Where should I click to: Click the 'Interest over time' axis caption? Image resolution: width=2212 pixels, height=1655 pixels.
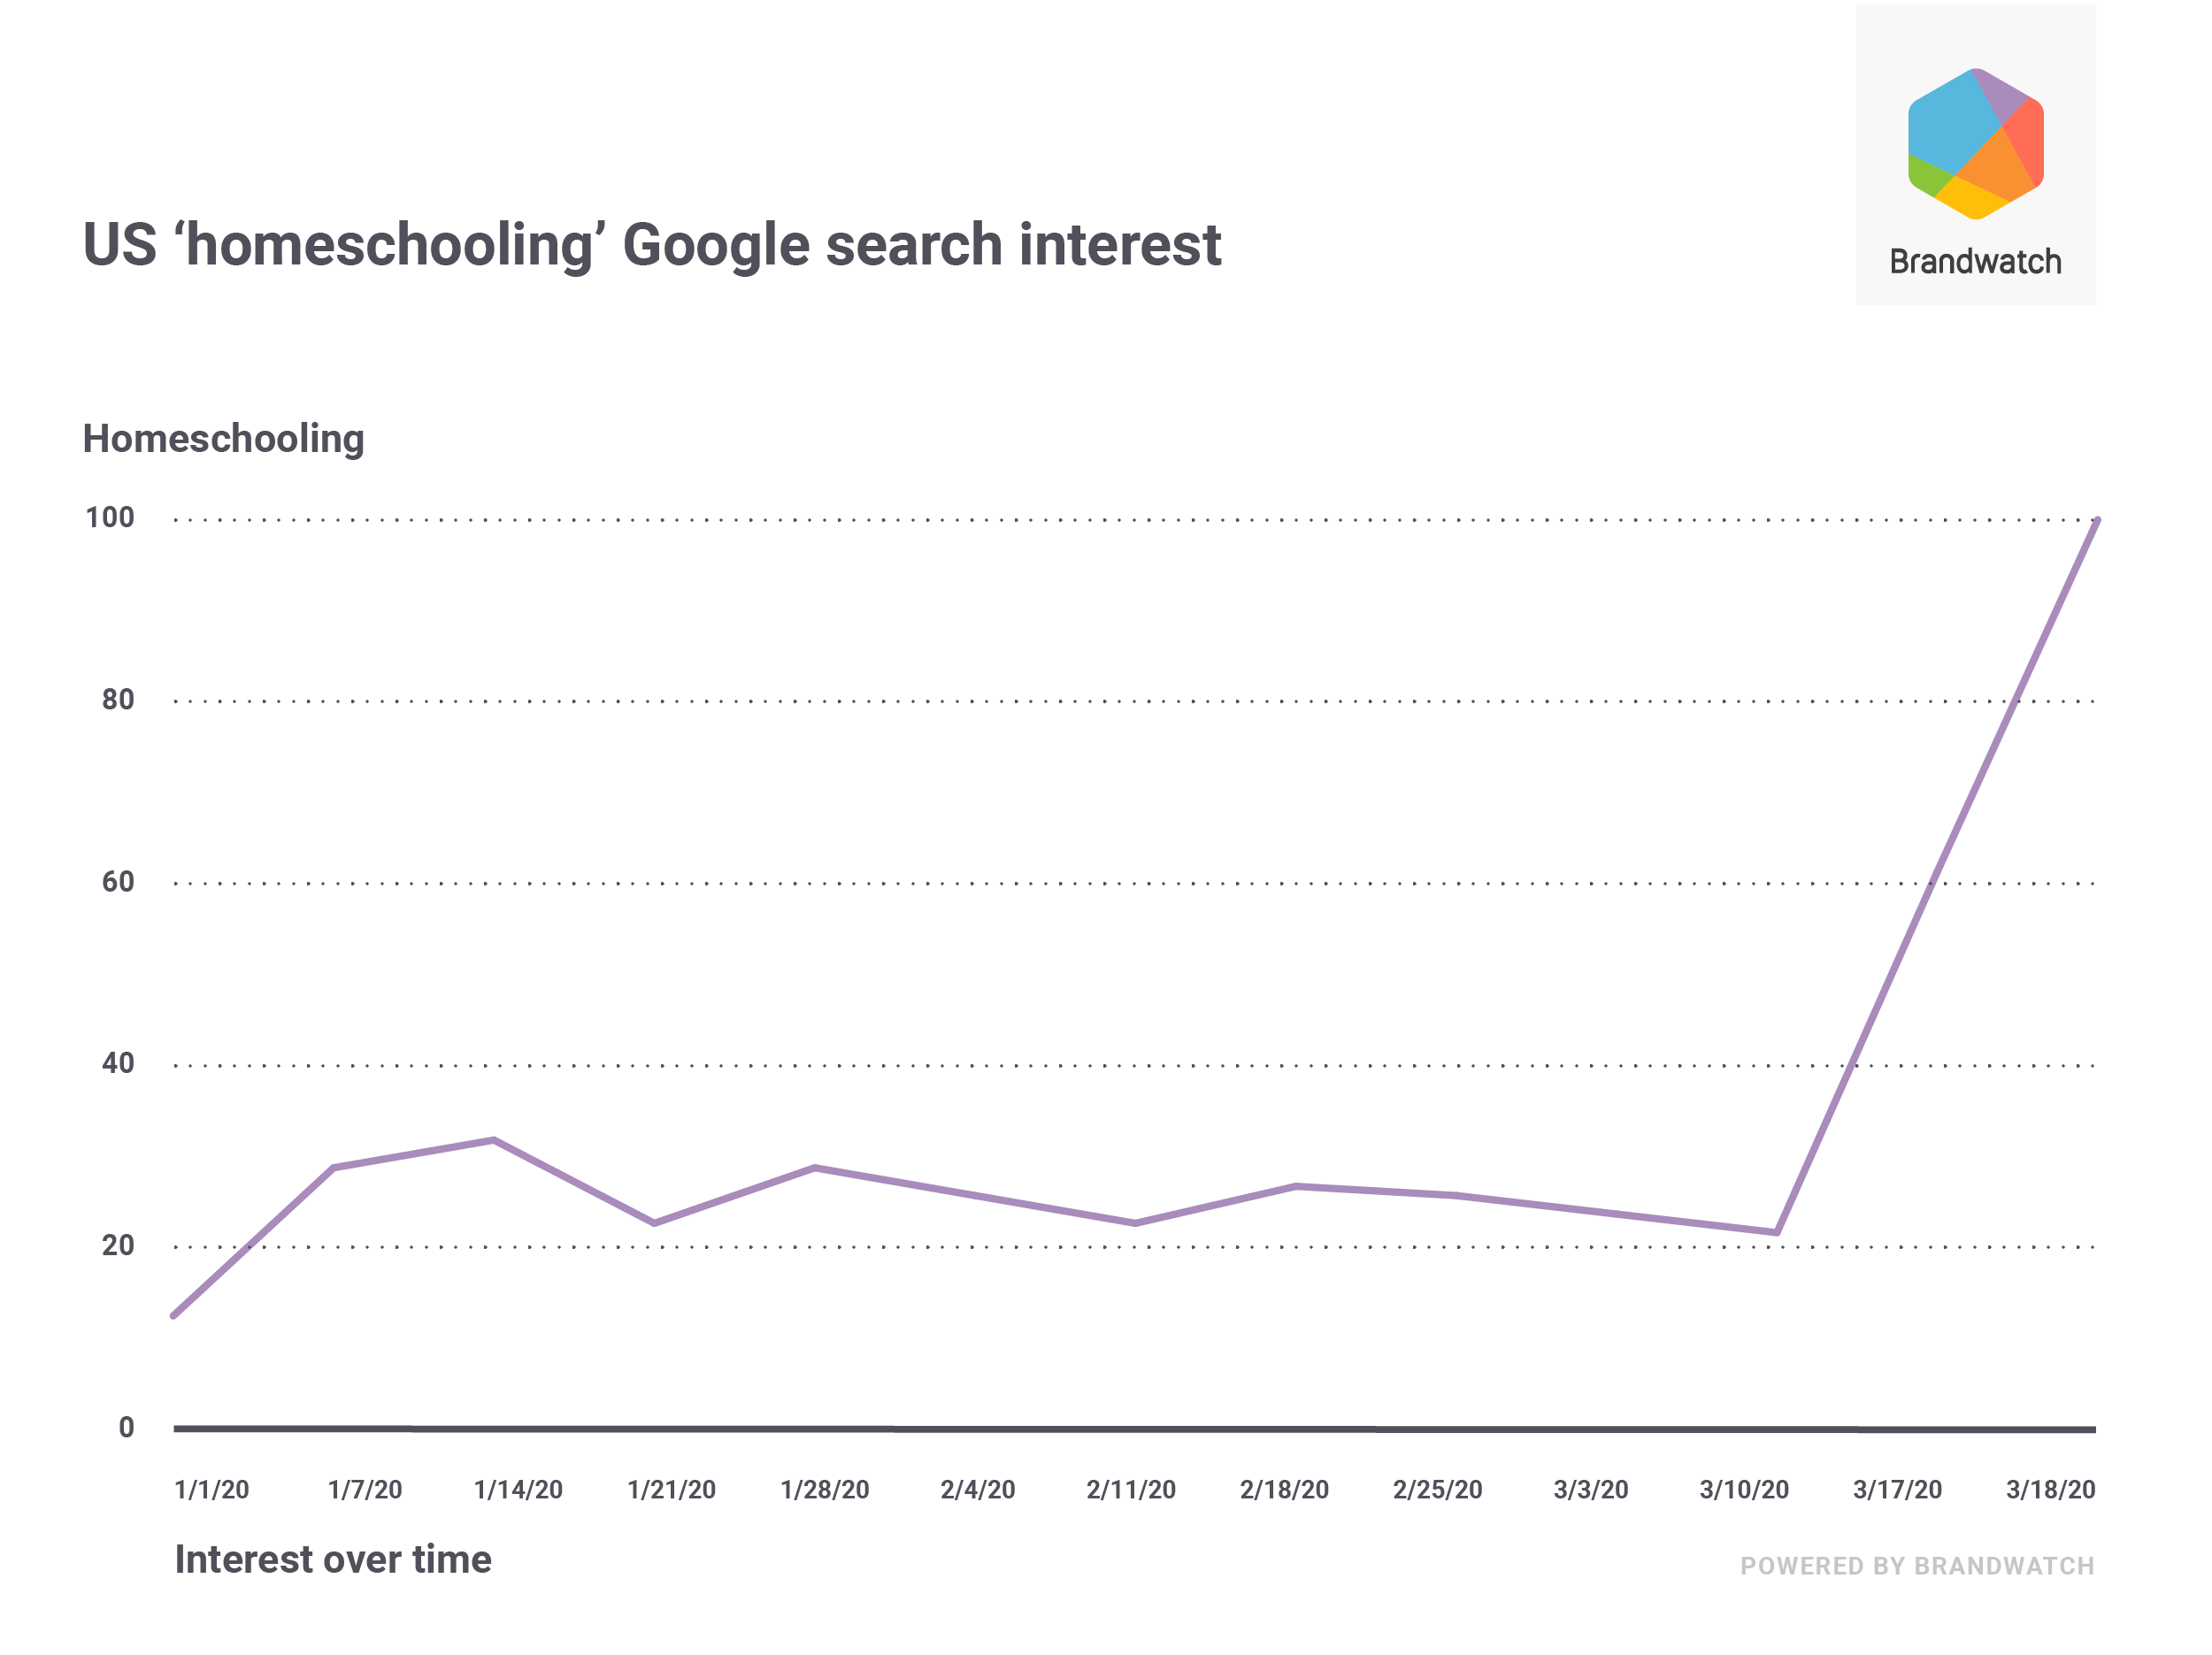[333, 1560]
